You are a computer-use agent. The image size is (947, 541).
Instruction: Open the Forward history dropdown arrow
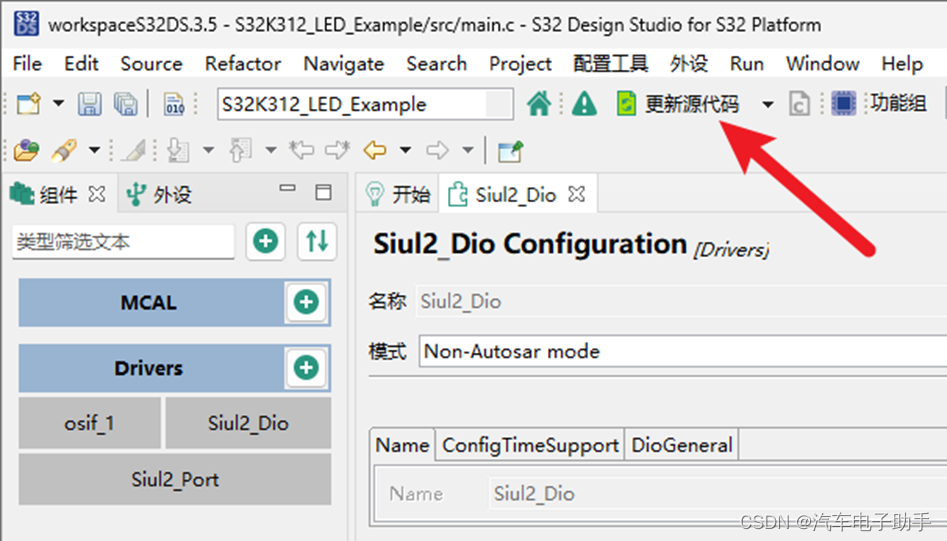[x=468, y=150]
